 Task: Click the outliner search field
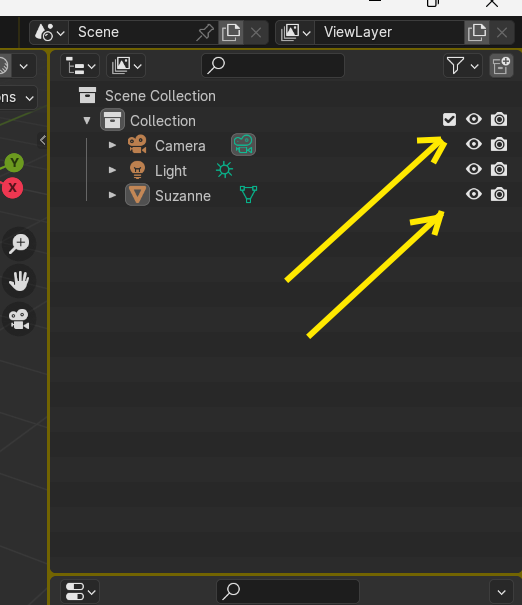click(273, 66)
